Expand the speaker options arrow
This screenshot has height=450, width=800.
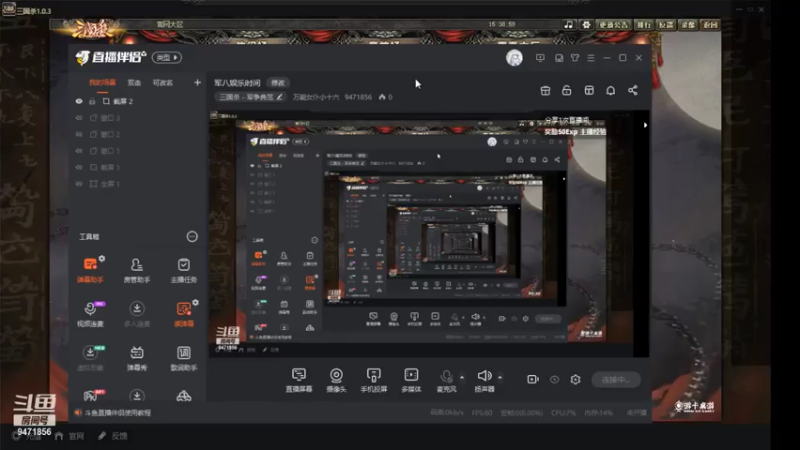pyautogui.click(x=500, y=378)
